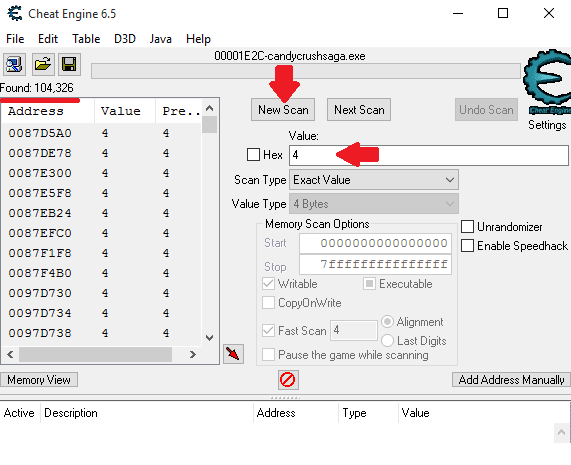Select result address 0087EB24
This screenshot has width=571, height=465.
[40, 213]
